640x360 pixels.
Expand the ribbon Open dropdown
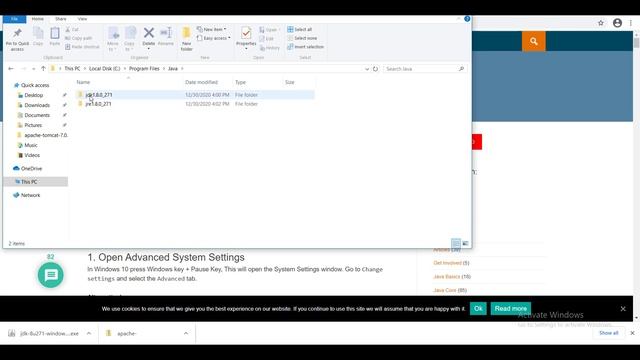[x=269, y=30]
